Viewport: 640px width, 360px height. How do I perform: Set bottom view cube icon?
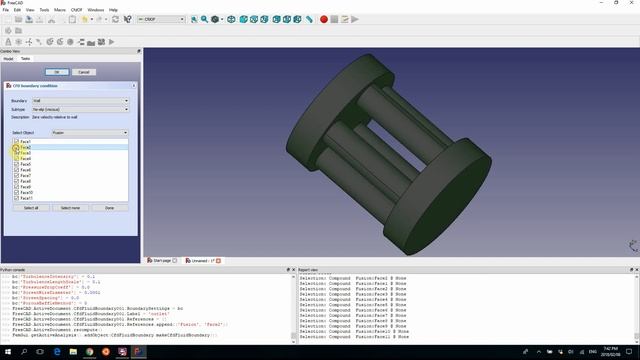(x=287, y=19)
